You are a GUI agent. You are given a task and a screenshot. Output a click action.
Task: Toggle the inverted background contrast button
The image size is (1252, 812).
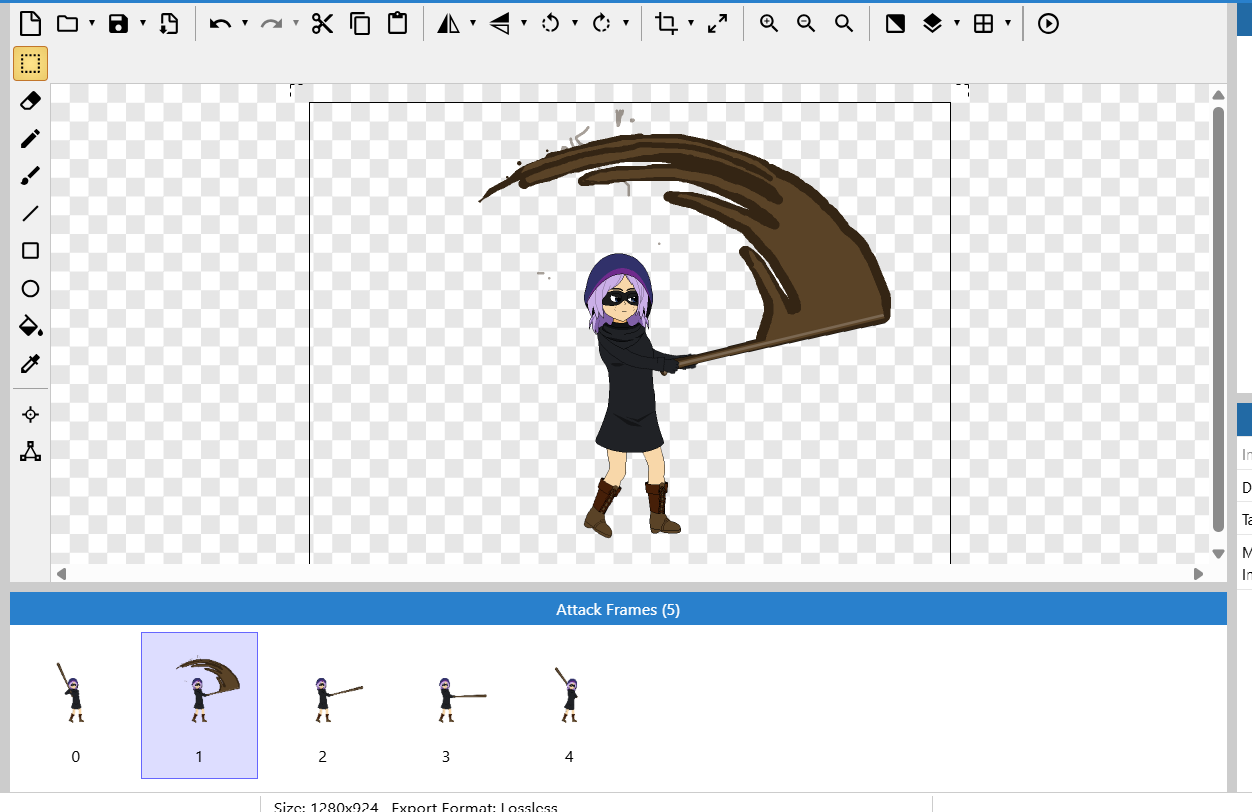tap(895, 23)
